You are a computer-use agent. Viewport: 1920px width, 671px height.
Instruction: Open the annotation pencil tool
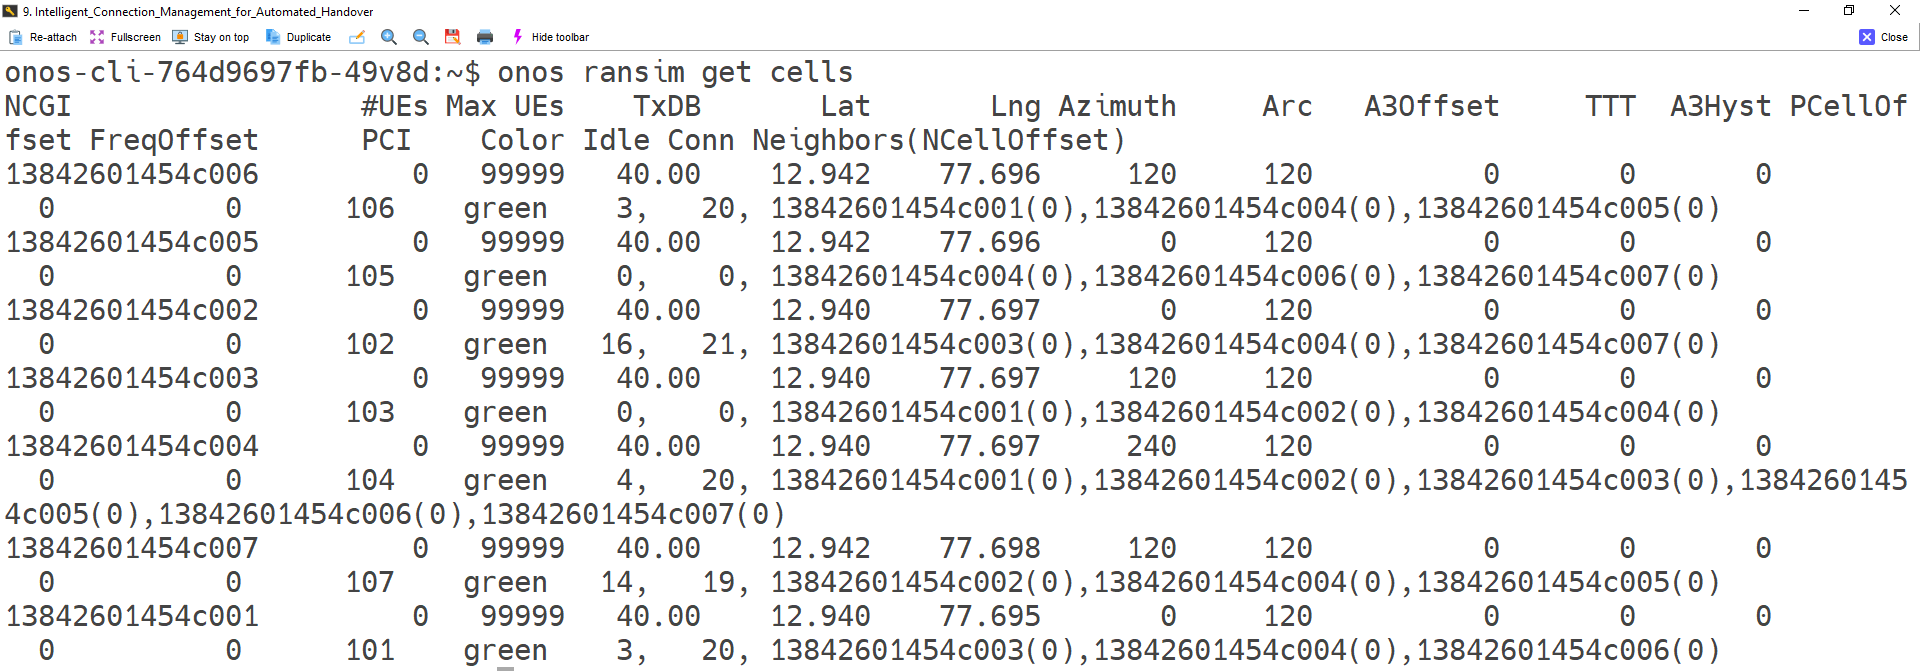coord(358,37)
